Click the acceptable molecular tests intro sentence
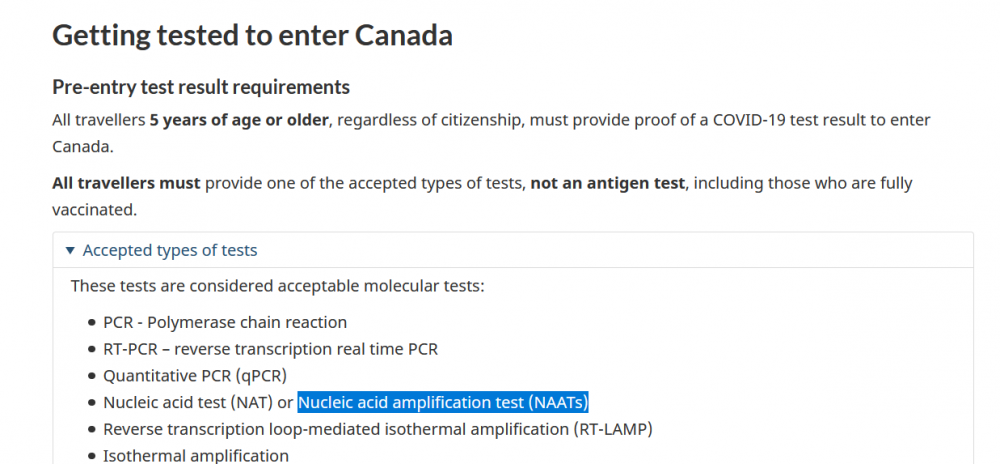1000x464 pixels. [277, 286]
